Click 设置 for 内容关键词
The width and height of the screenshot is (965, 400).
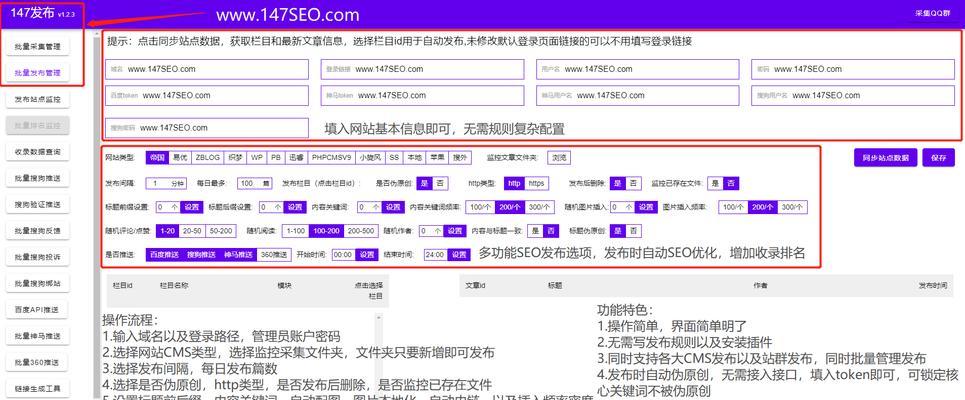tap(392, 207)
